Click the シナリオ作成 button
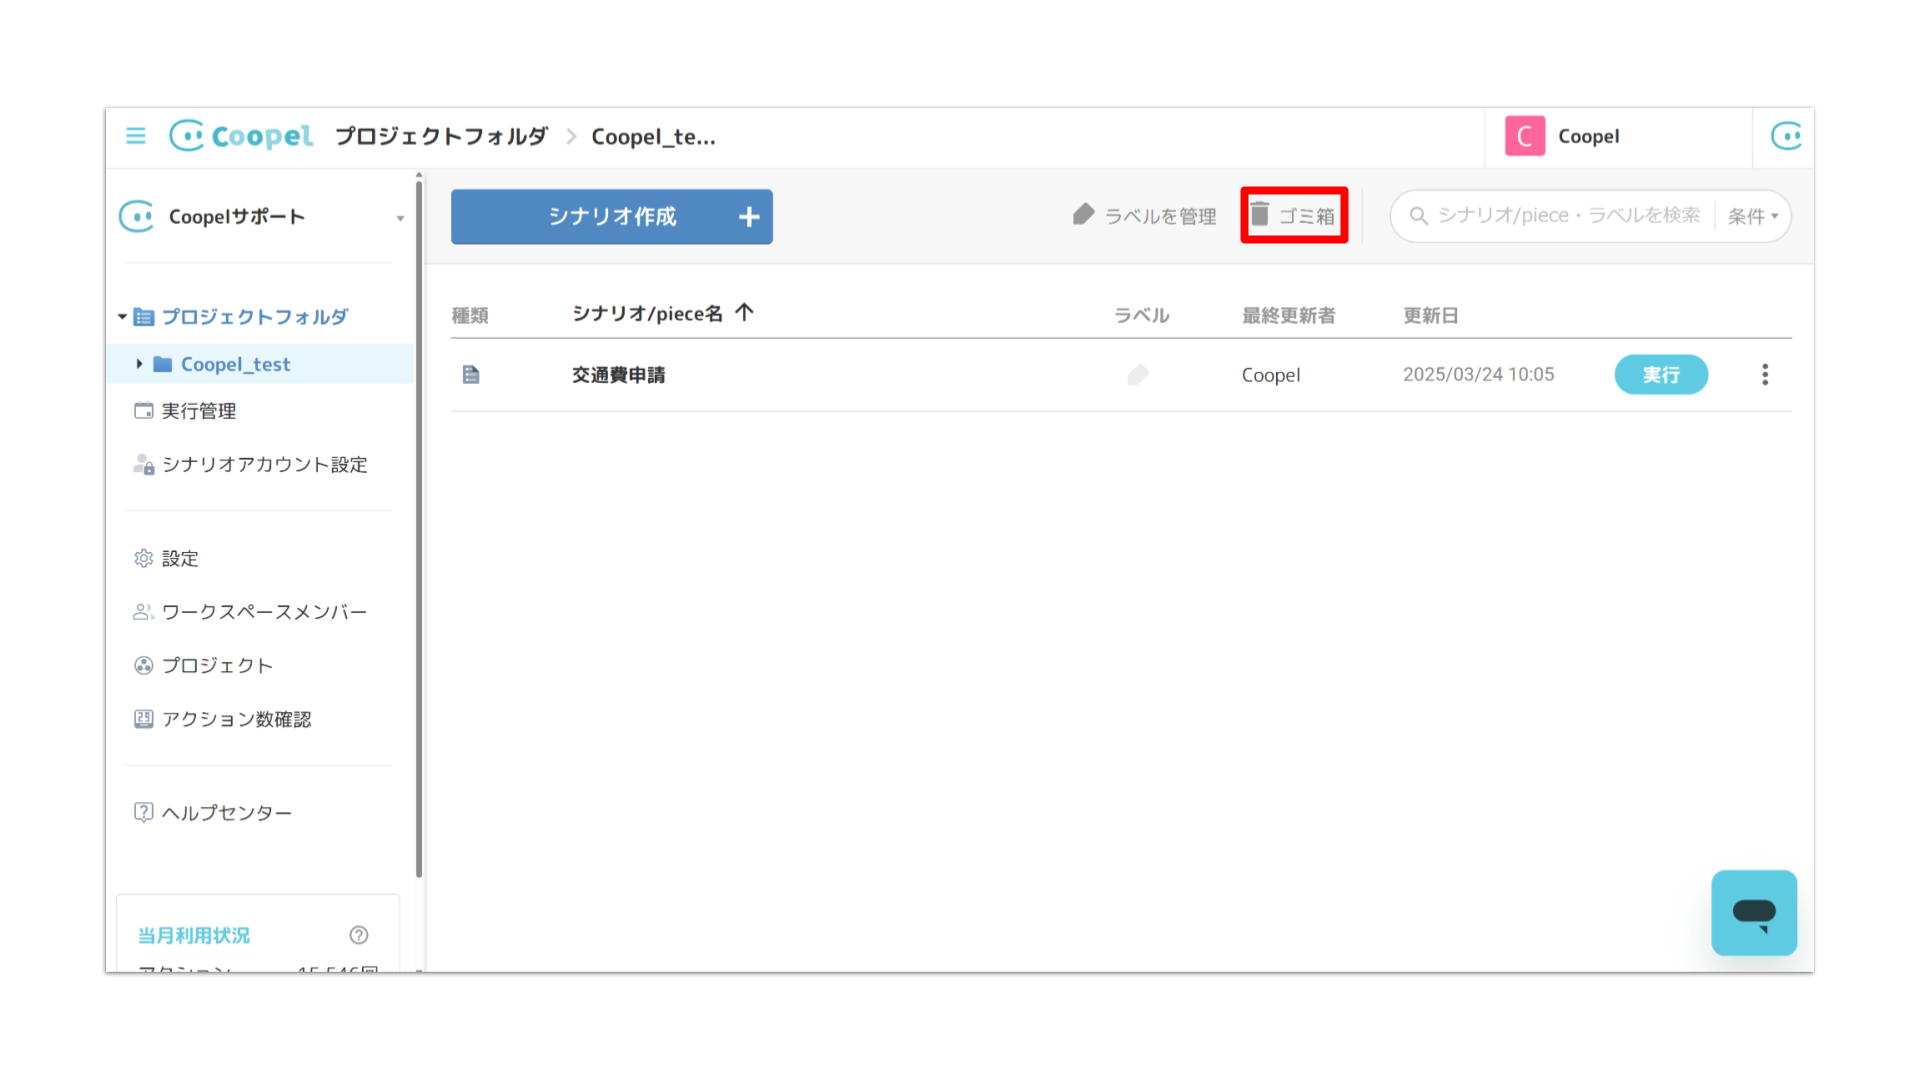 tap(611, 217)
